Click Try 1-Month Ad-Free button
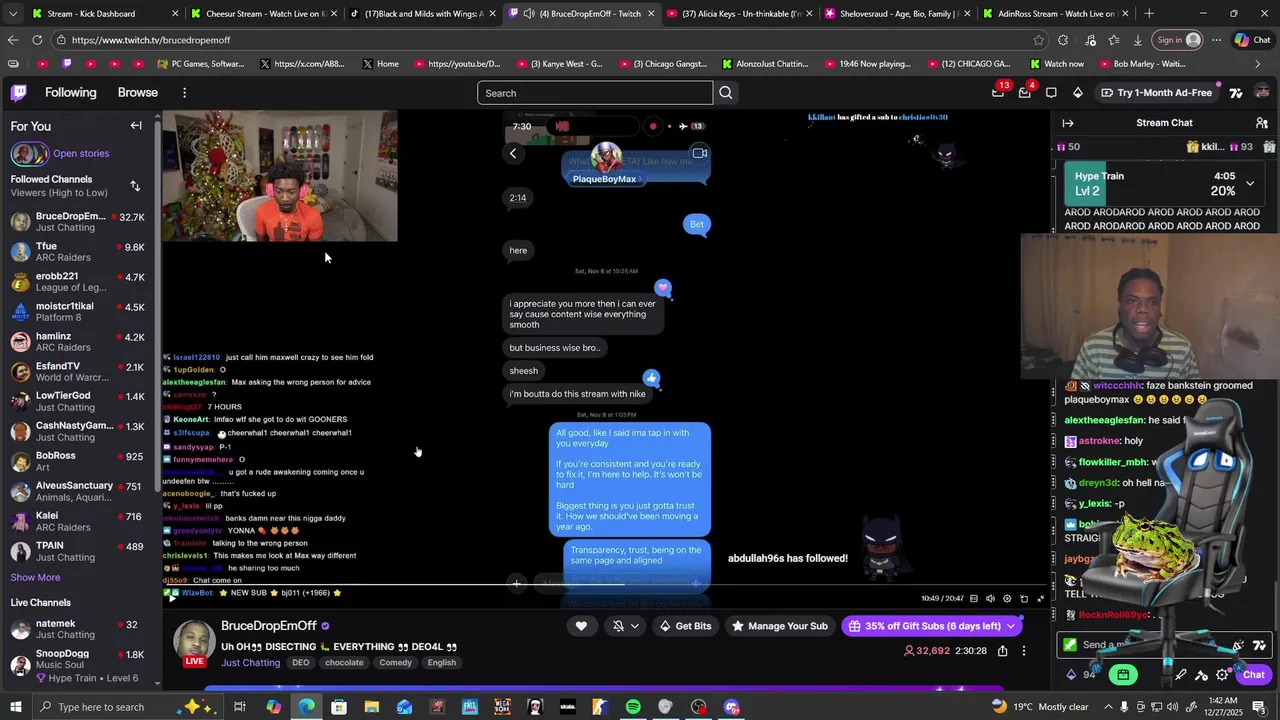1280x720 pixels. 1156,93
